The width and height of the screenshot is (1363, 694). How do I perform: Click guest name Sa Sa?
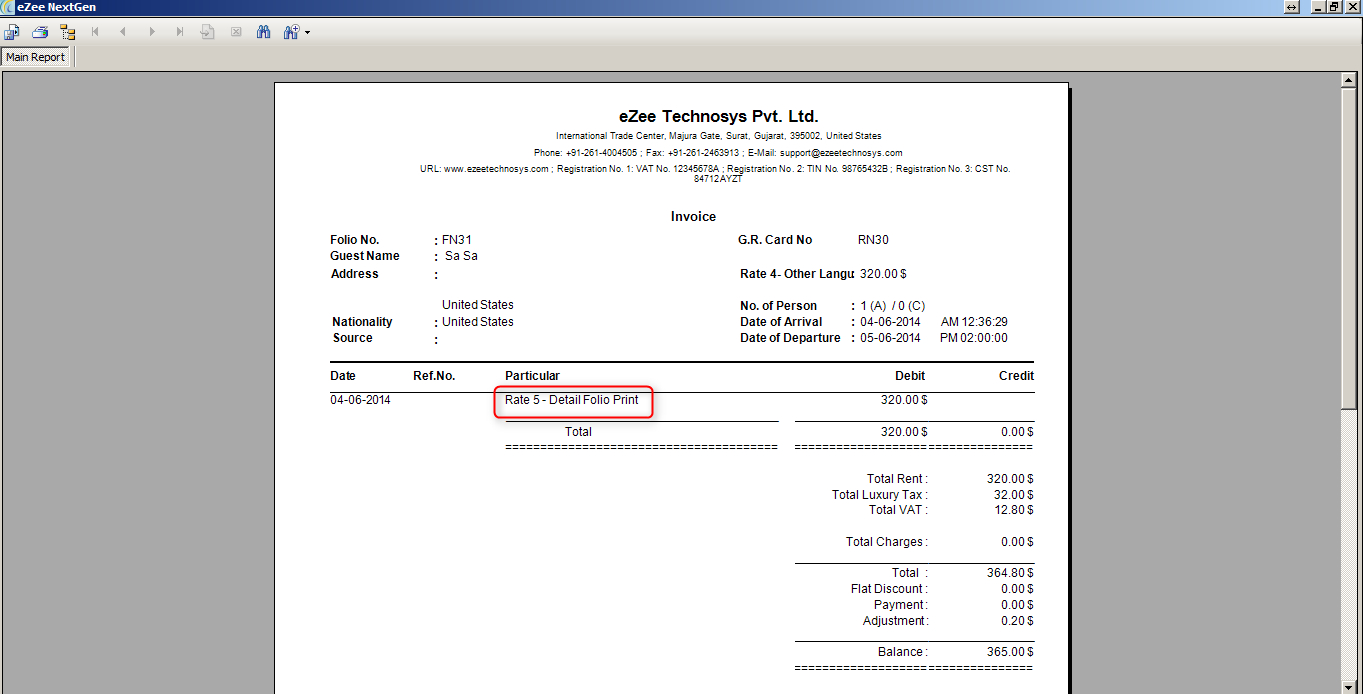tap(461, 256)
